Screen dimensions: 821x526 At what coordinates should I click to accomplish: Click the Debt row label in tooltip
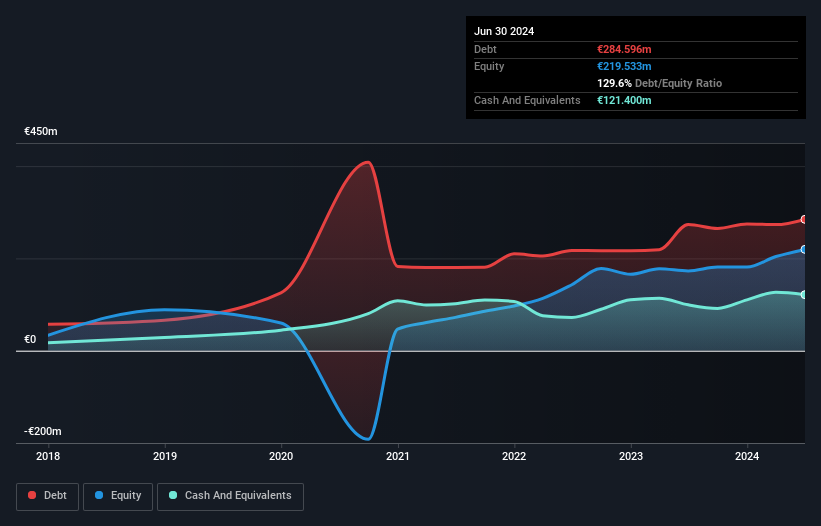click(485, 49)
